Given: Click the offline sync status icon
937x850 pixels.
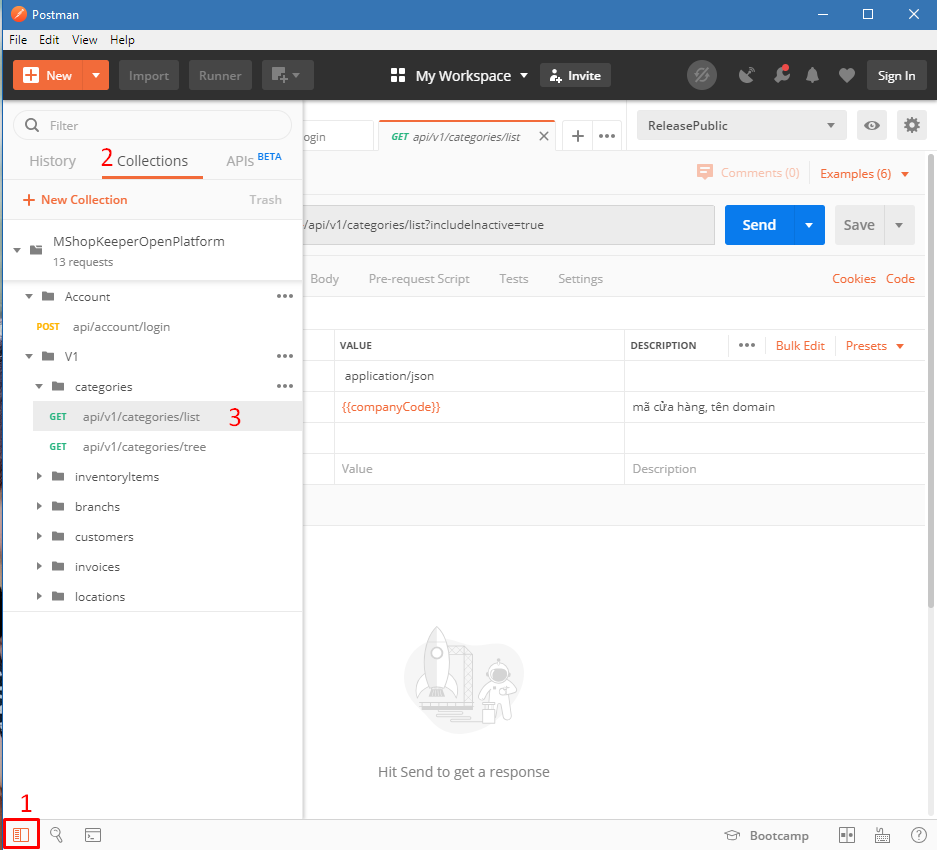Looking at the screenshot, I should 702,75.
